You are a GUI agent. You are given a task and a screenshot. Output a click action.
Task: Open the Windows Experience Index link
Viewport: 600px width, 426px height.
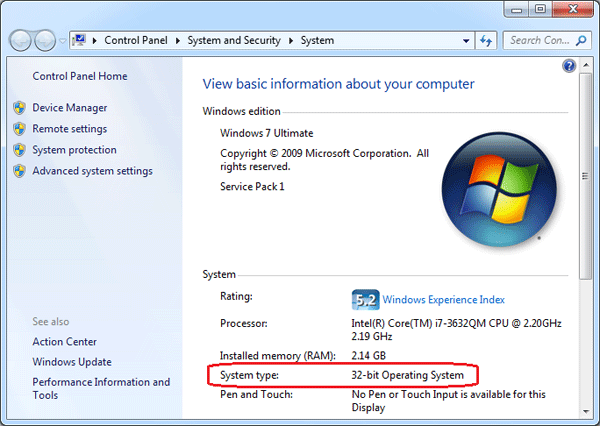point(444,299)
